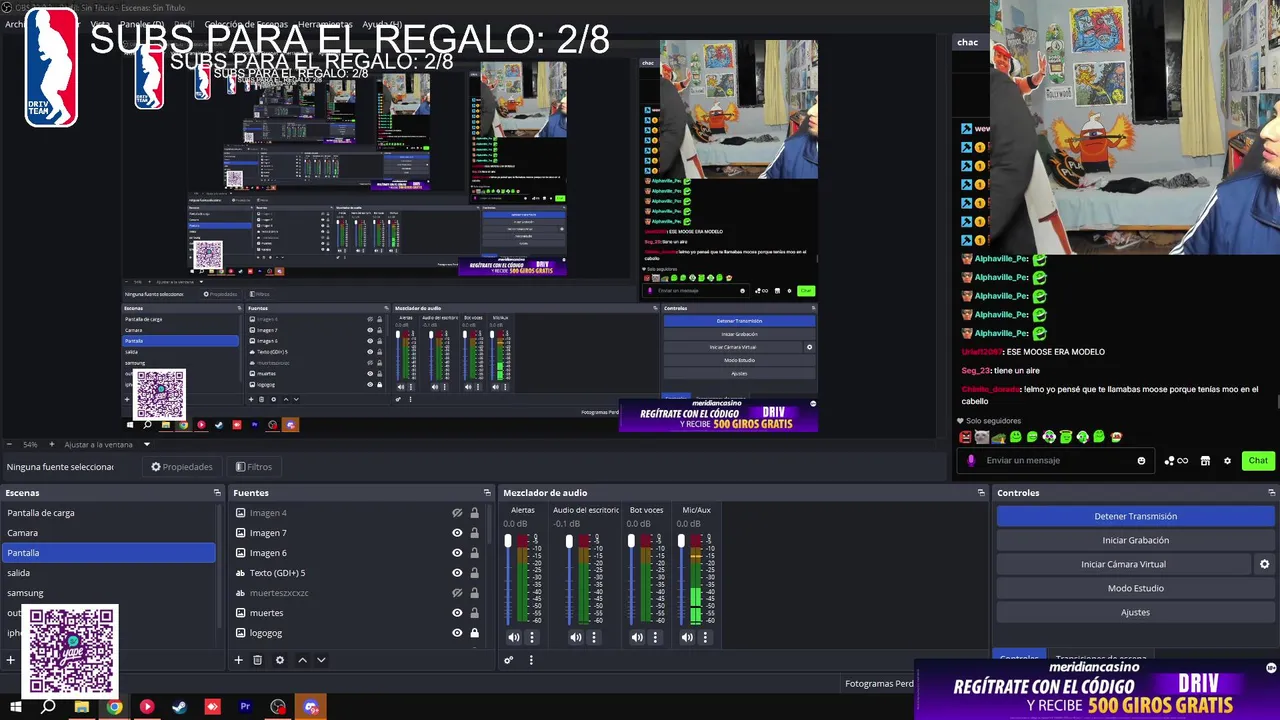Open source properties gear in Fuentes toolbar
Image resolution: width=1280 pixels, height=720 pixels.
[x=279, y=660]
